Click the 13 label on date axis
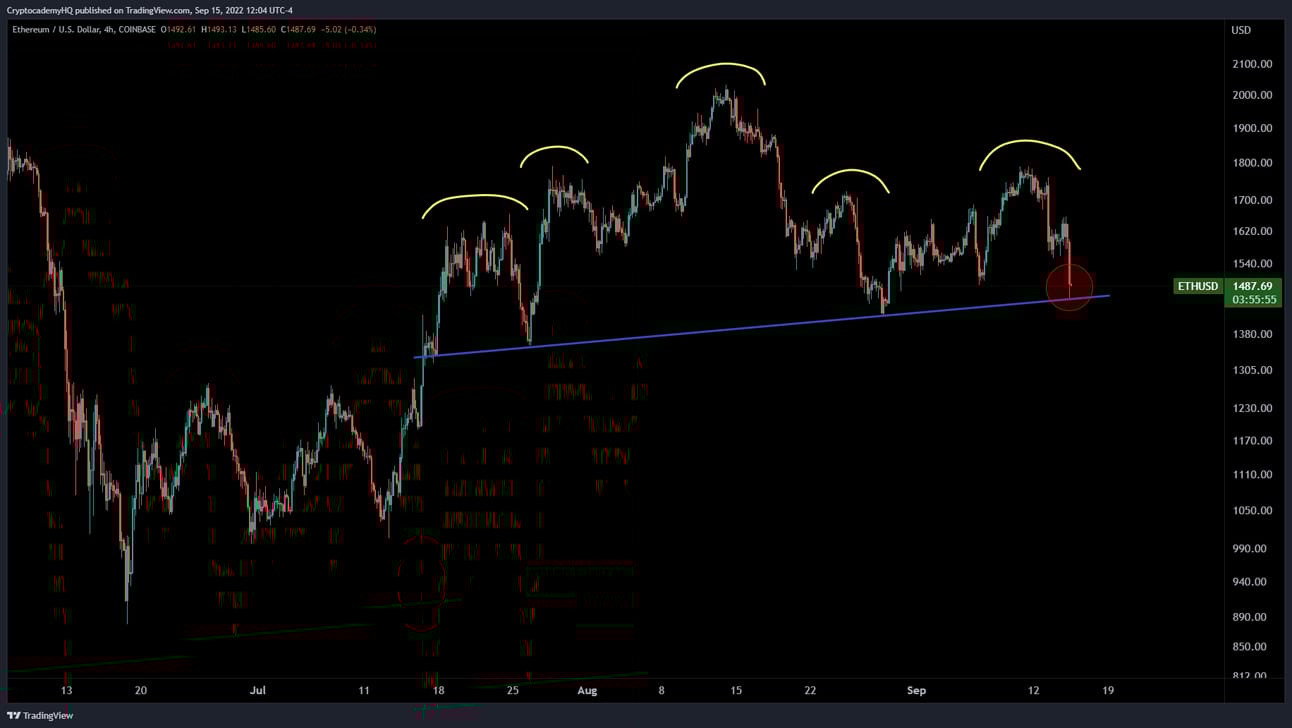 [x=66, y=690]
